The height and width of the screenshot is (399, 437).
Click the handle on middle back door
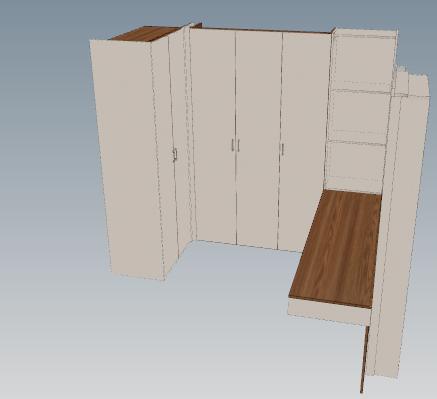click(238, 146)
